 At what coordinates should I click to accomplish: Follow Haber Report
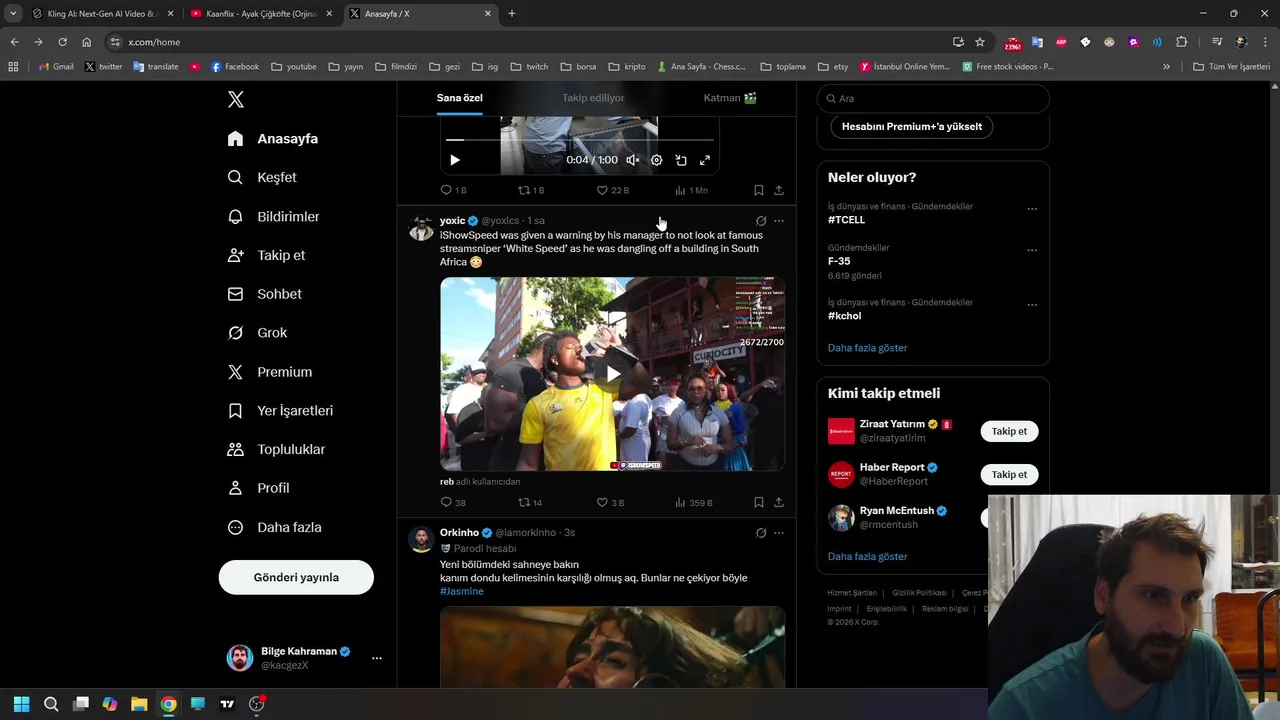click(1009, 475)
